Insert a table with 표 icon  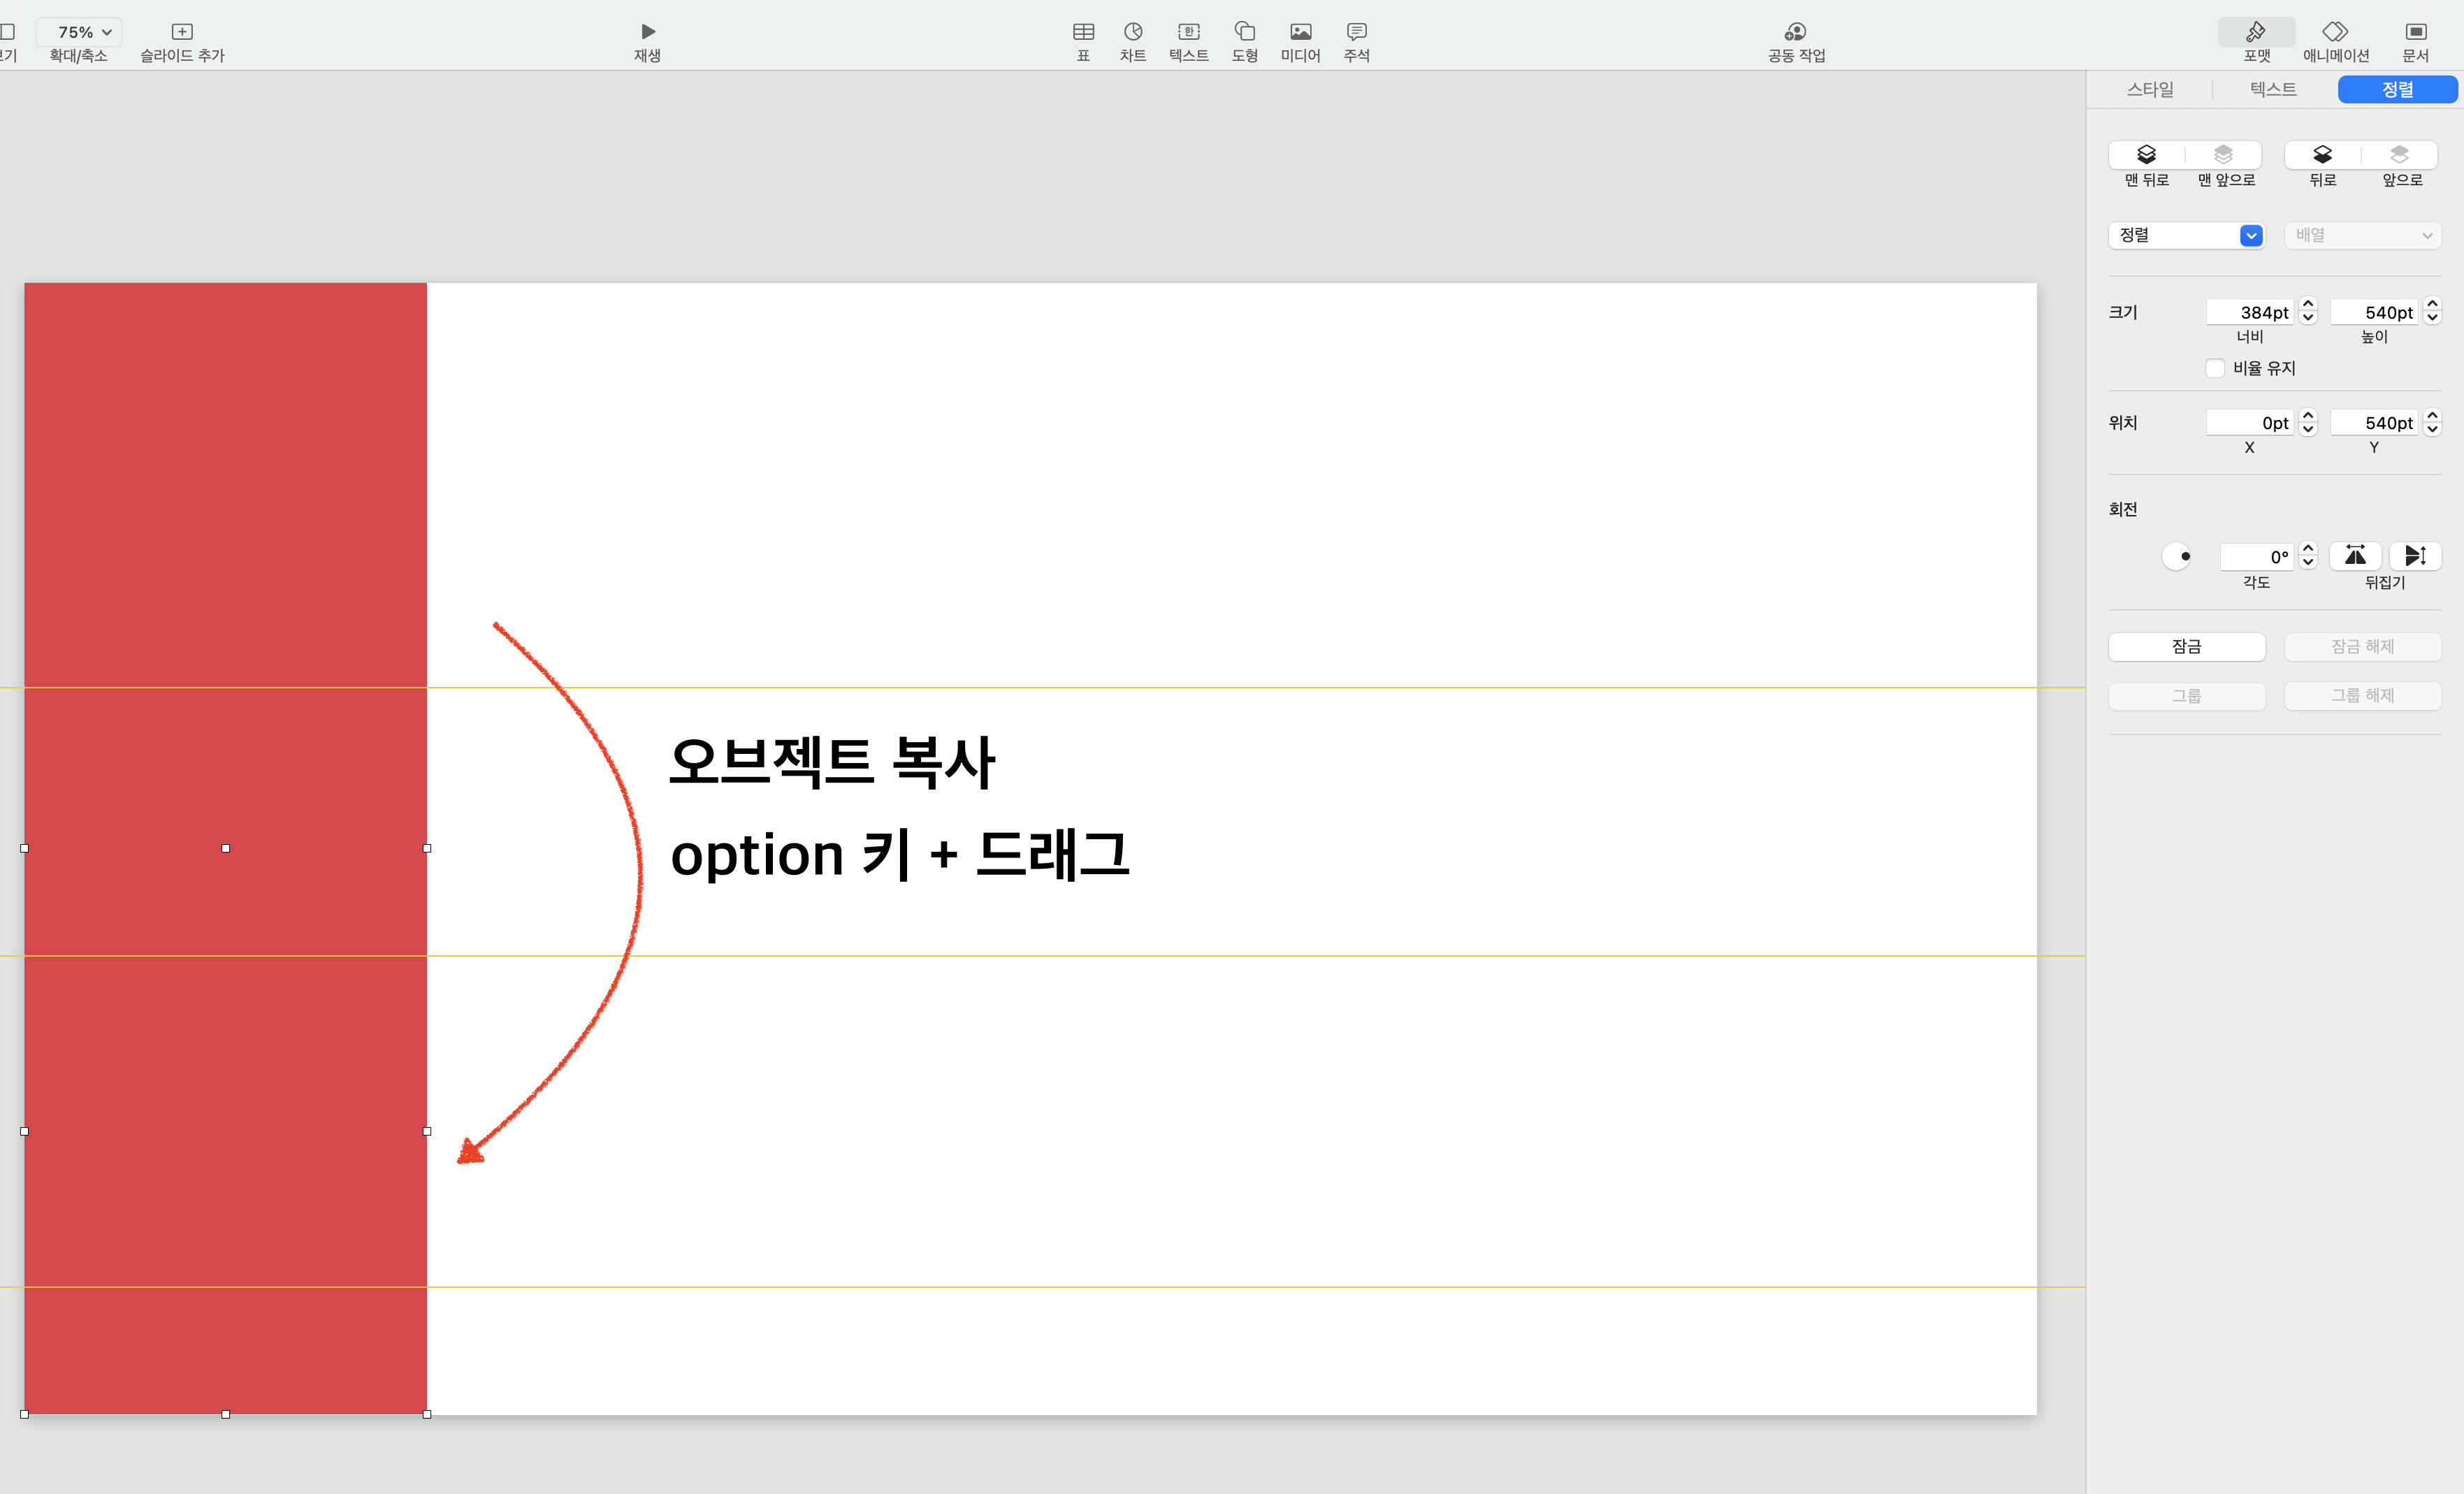(x=1083, y=32)
